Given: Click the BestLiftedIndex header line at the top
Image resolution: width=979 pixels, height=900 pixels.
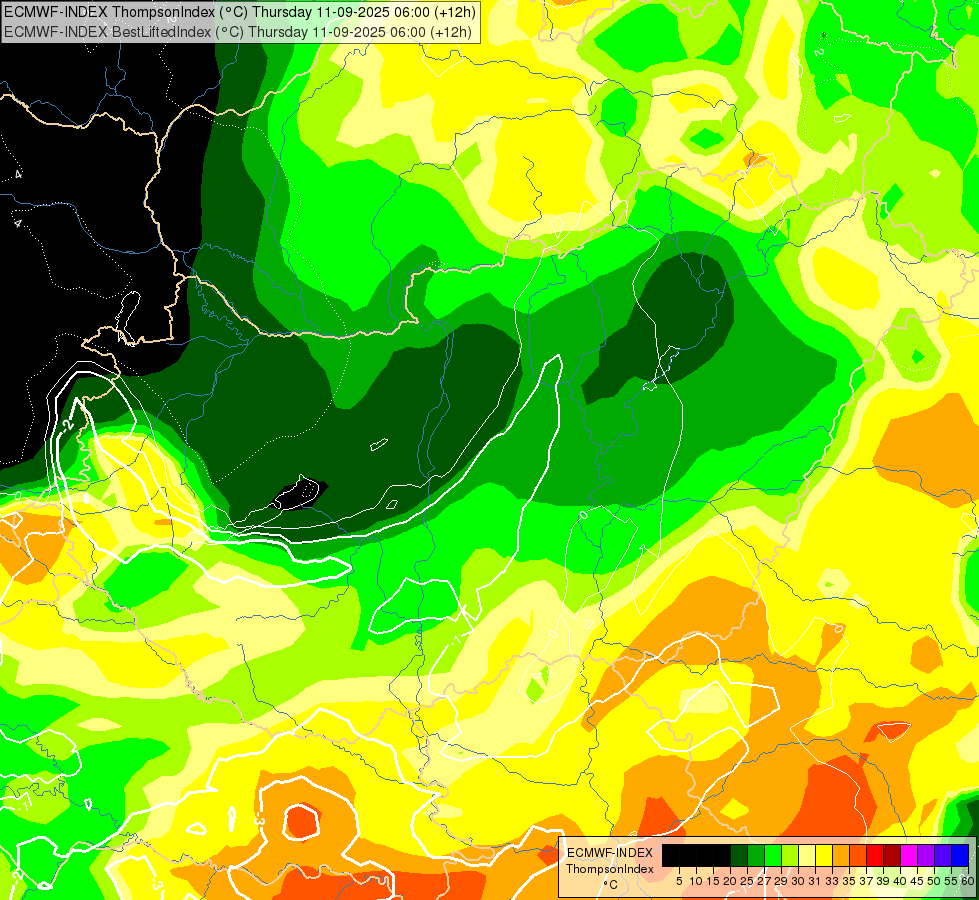Looking at the screenshot, I should click(x=237, y=32).
